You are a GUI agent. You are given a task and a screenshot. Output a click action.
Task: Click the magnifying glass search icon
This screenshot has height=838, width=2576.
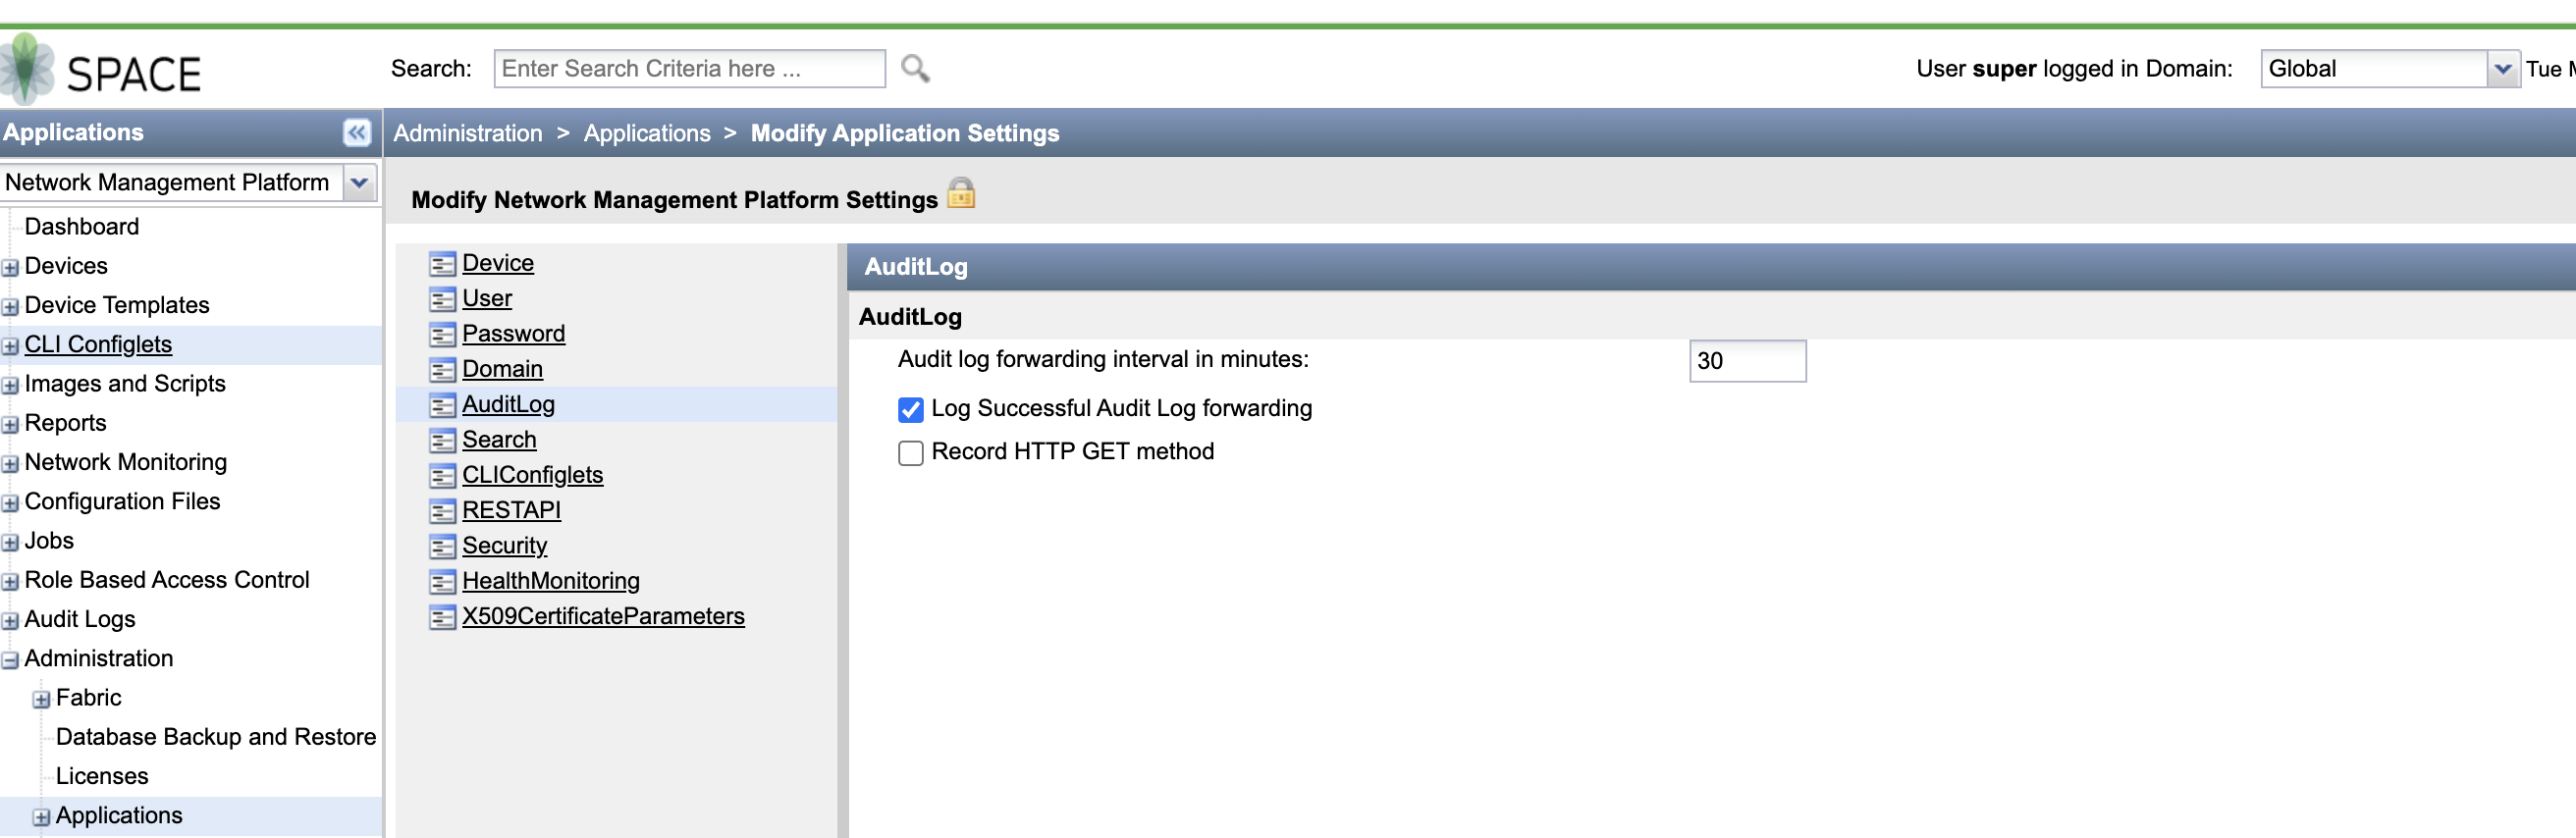[x=914, y=68]
